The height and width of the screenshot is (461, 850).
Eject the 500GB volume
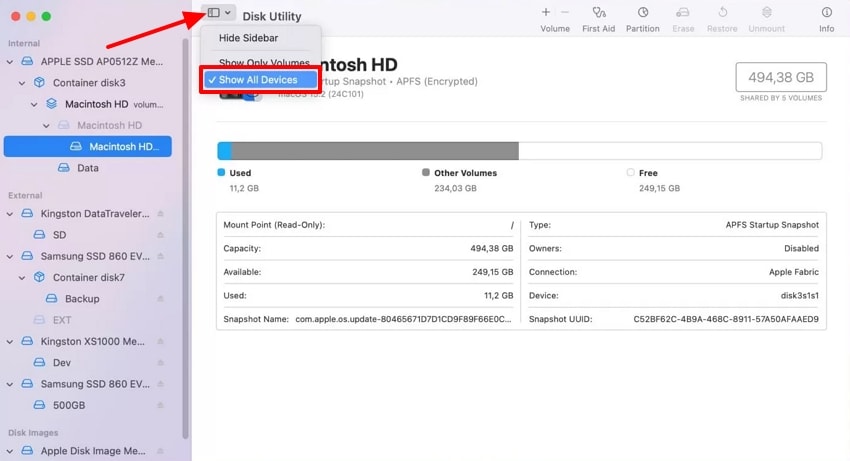(160, 405)
